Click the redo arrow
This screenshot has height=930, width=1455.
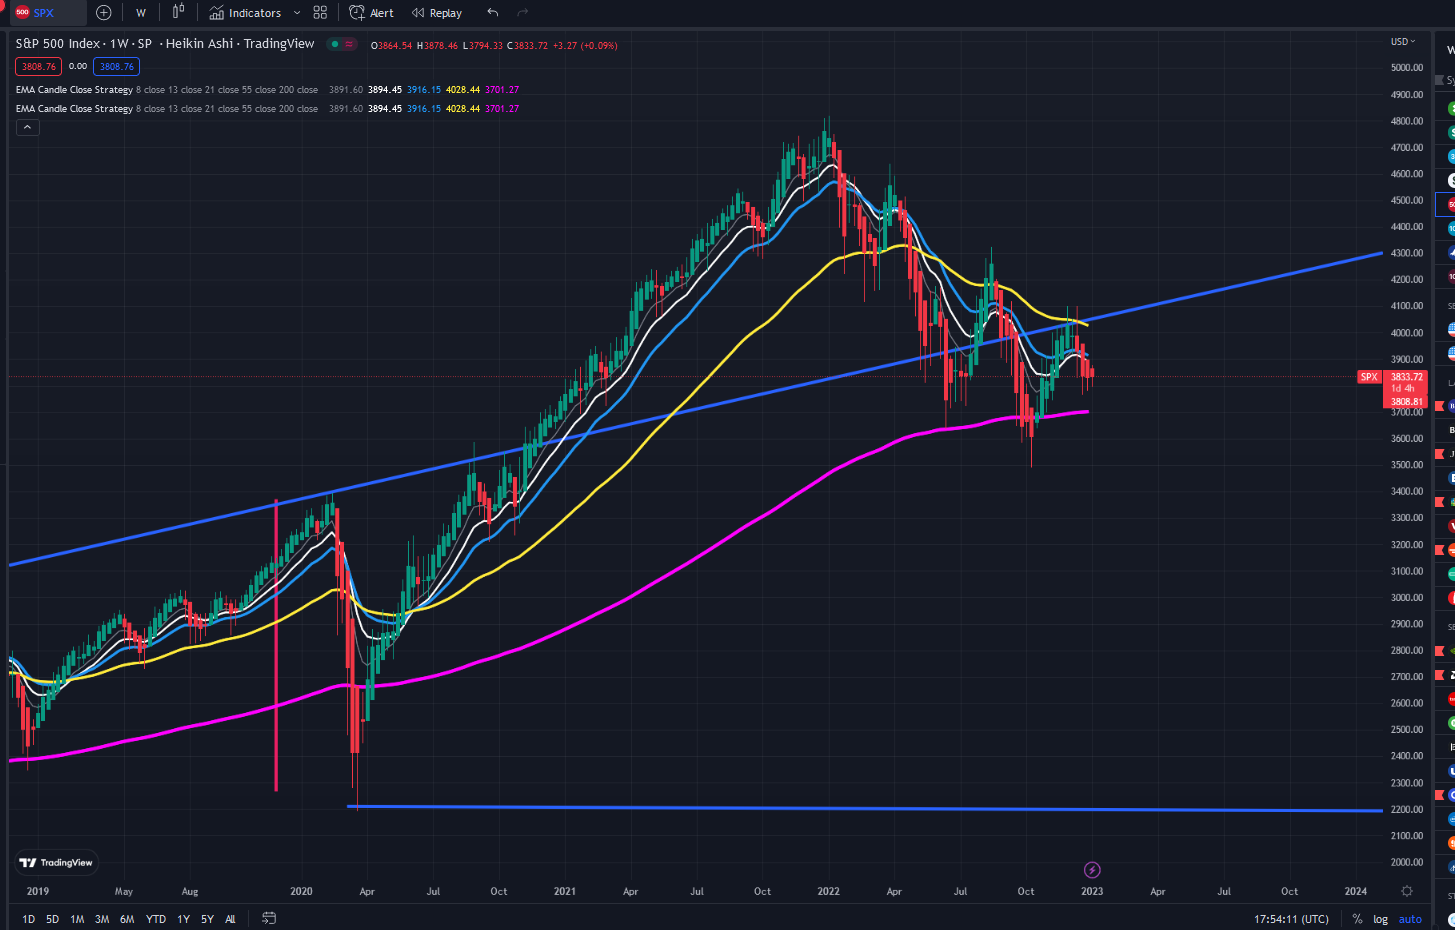point(522,13)
